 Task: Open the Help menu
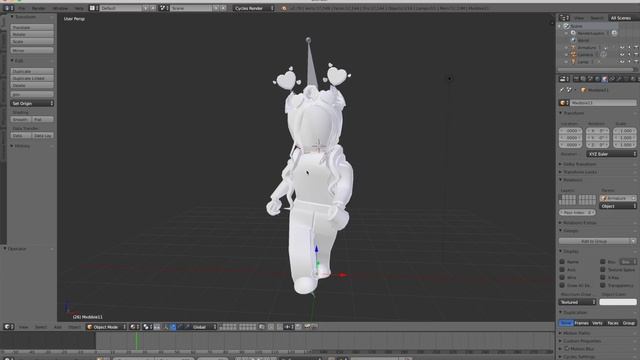pyautogui.click(x=79, y=8)
